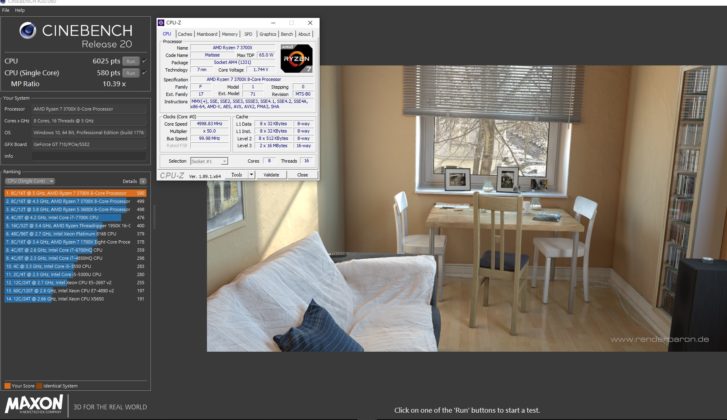The width and height of the screenshot is (727, 420).
Task: Minimize the CPU-Z window
Action: 273,23
